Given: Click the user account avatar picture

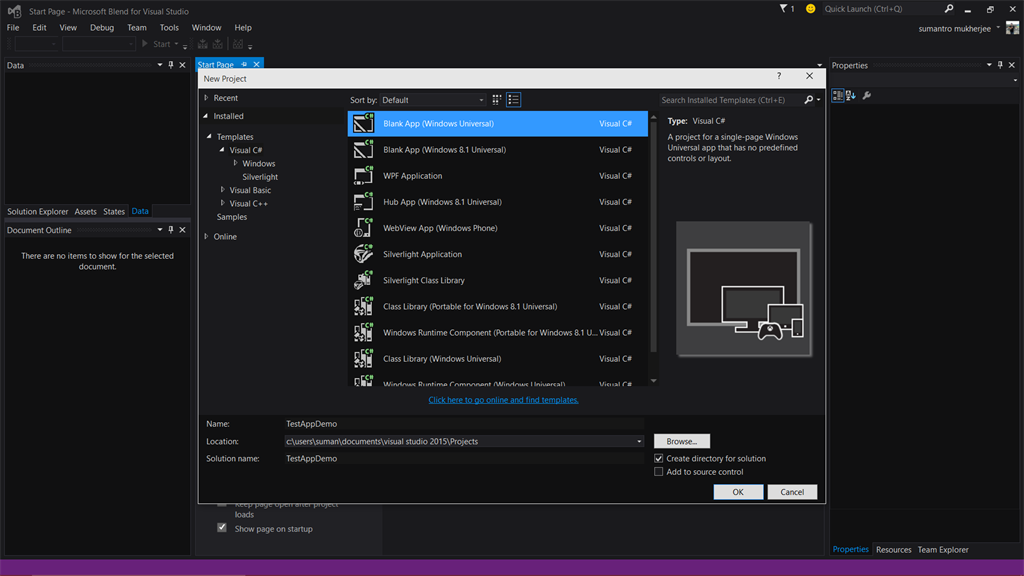Looking at the screenshot, I should point(1012,28).
